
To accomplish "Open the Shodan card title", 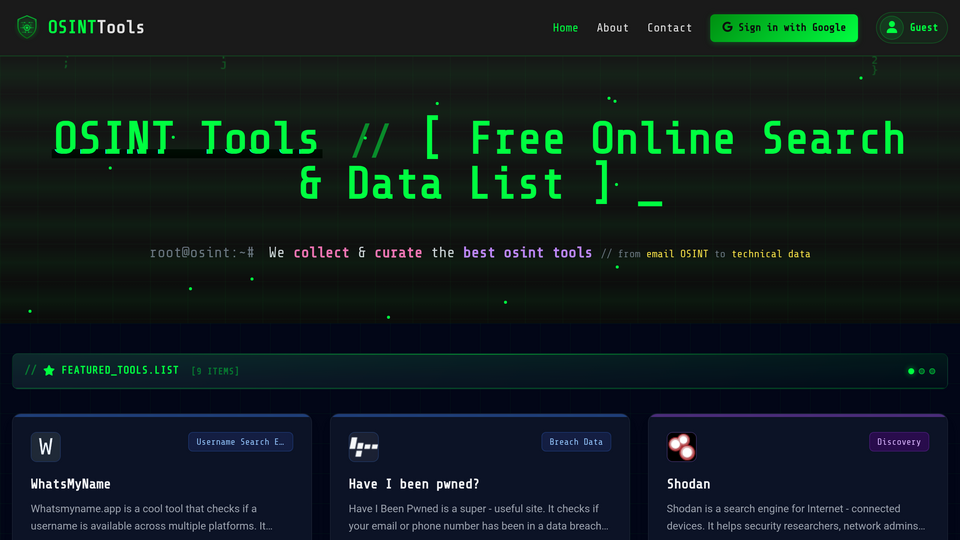I will coord(688,484).
